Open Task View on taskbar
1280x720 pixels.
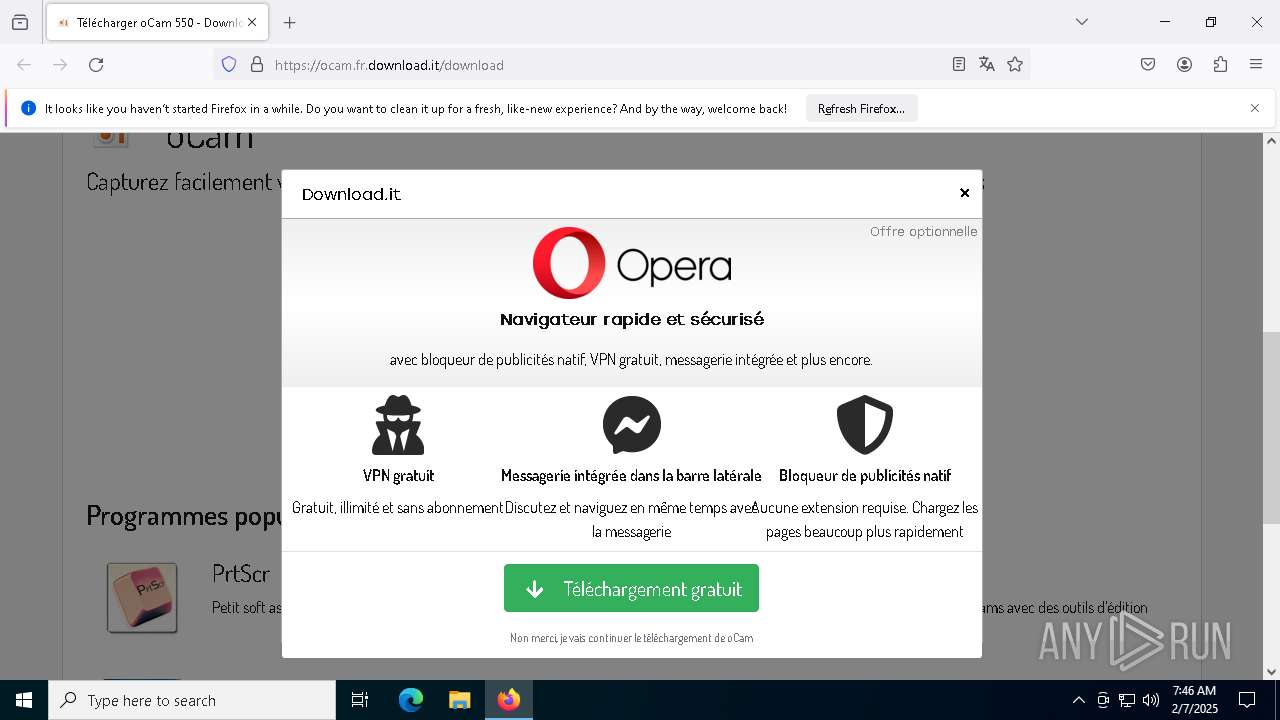[x=360, y=700]
